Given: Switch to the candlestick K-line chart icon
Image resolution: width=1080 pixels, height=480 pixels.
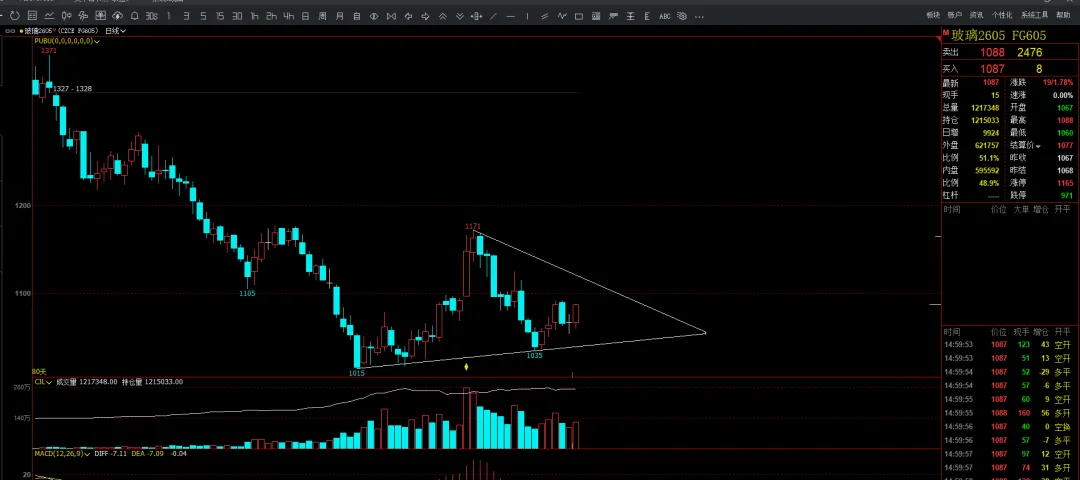Looking at the screenshot, I should [67, 15].
